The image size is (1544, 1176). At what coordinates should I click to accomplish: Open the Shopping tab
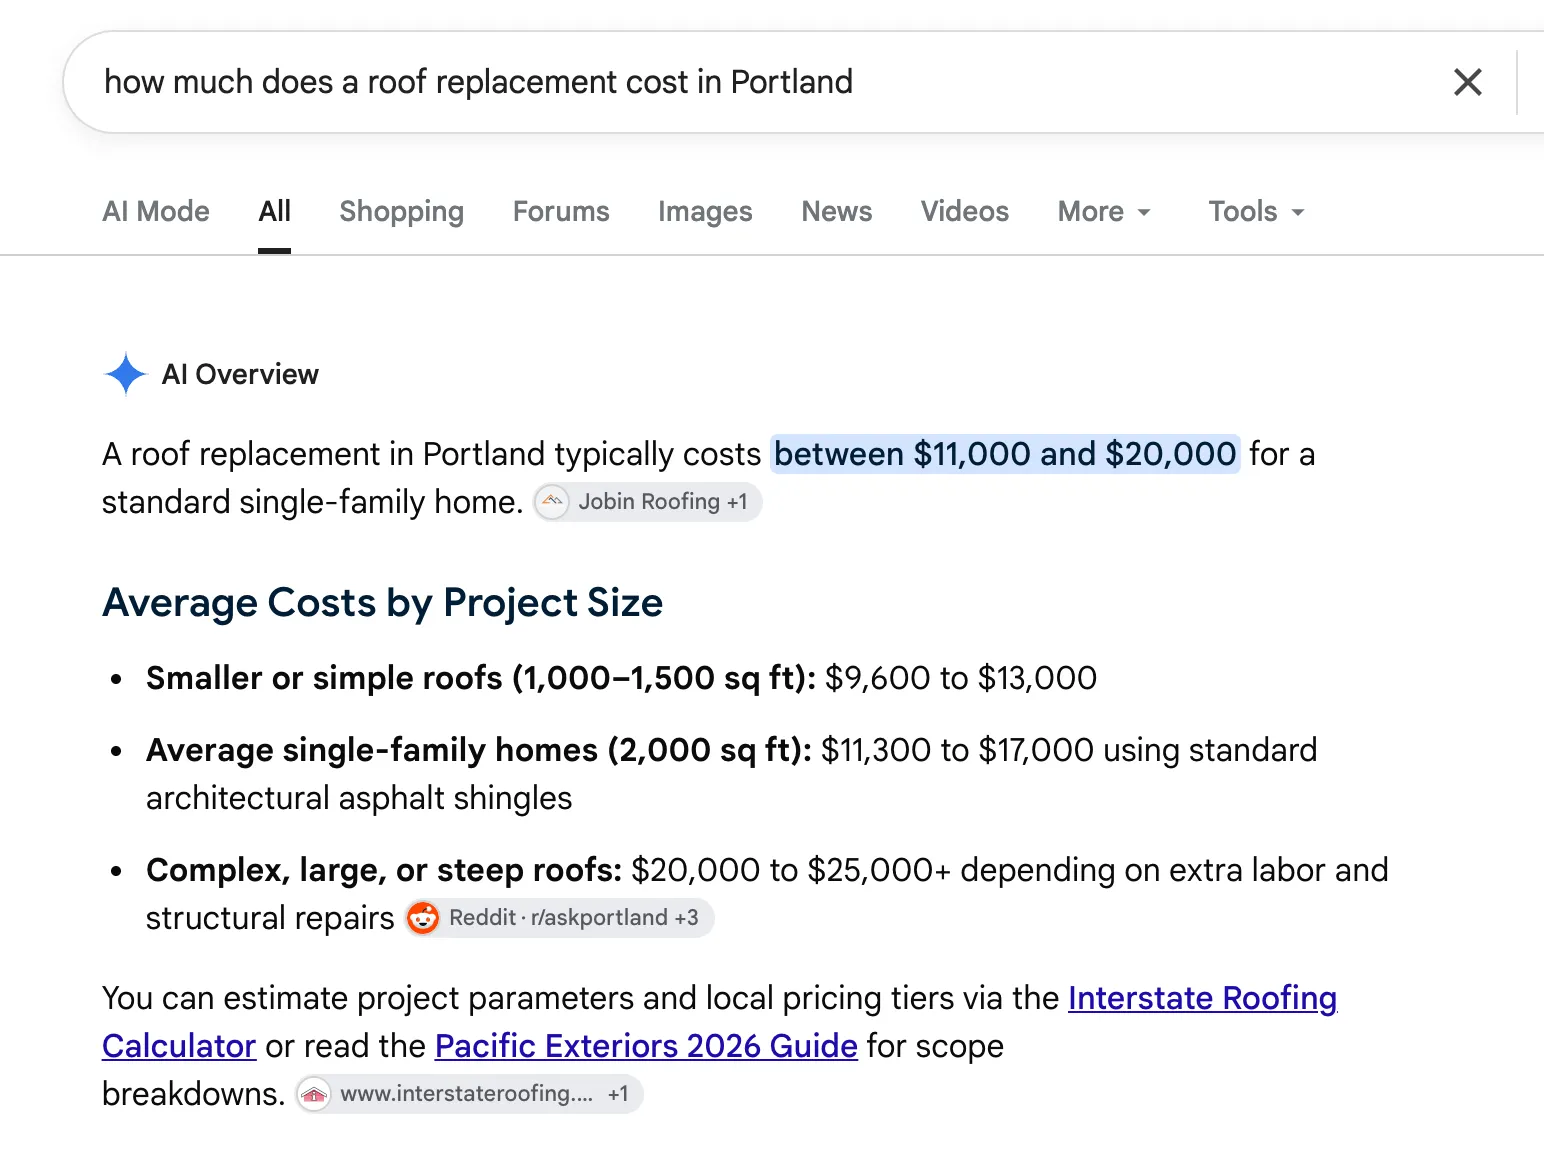click(x=401, y=211)
